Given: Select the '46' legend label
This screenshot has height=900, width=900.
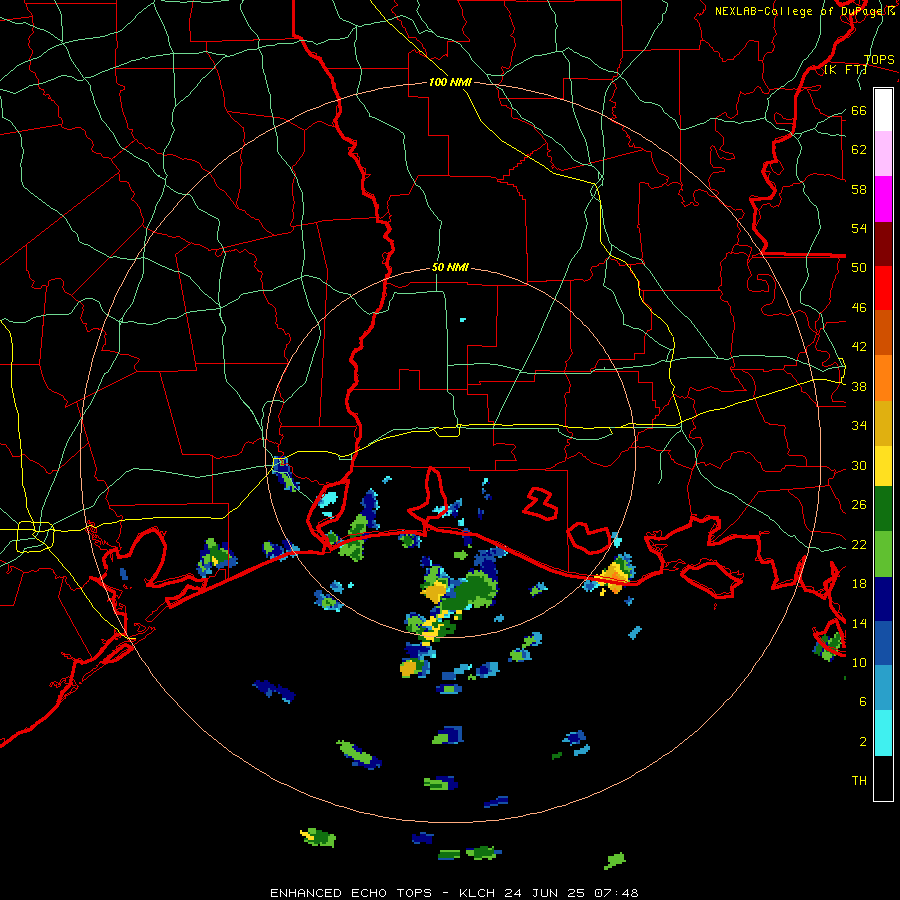Looking at the screenshot, I should coord(859,308).
